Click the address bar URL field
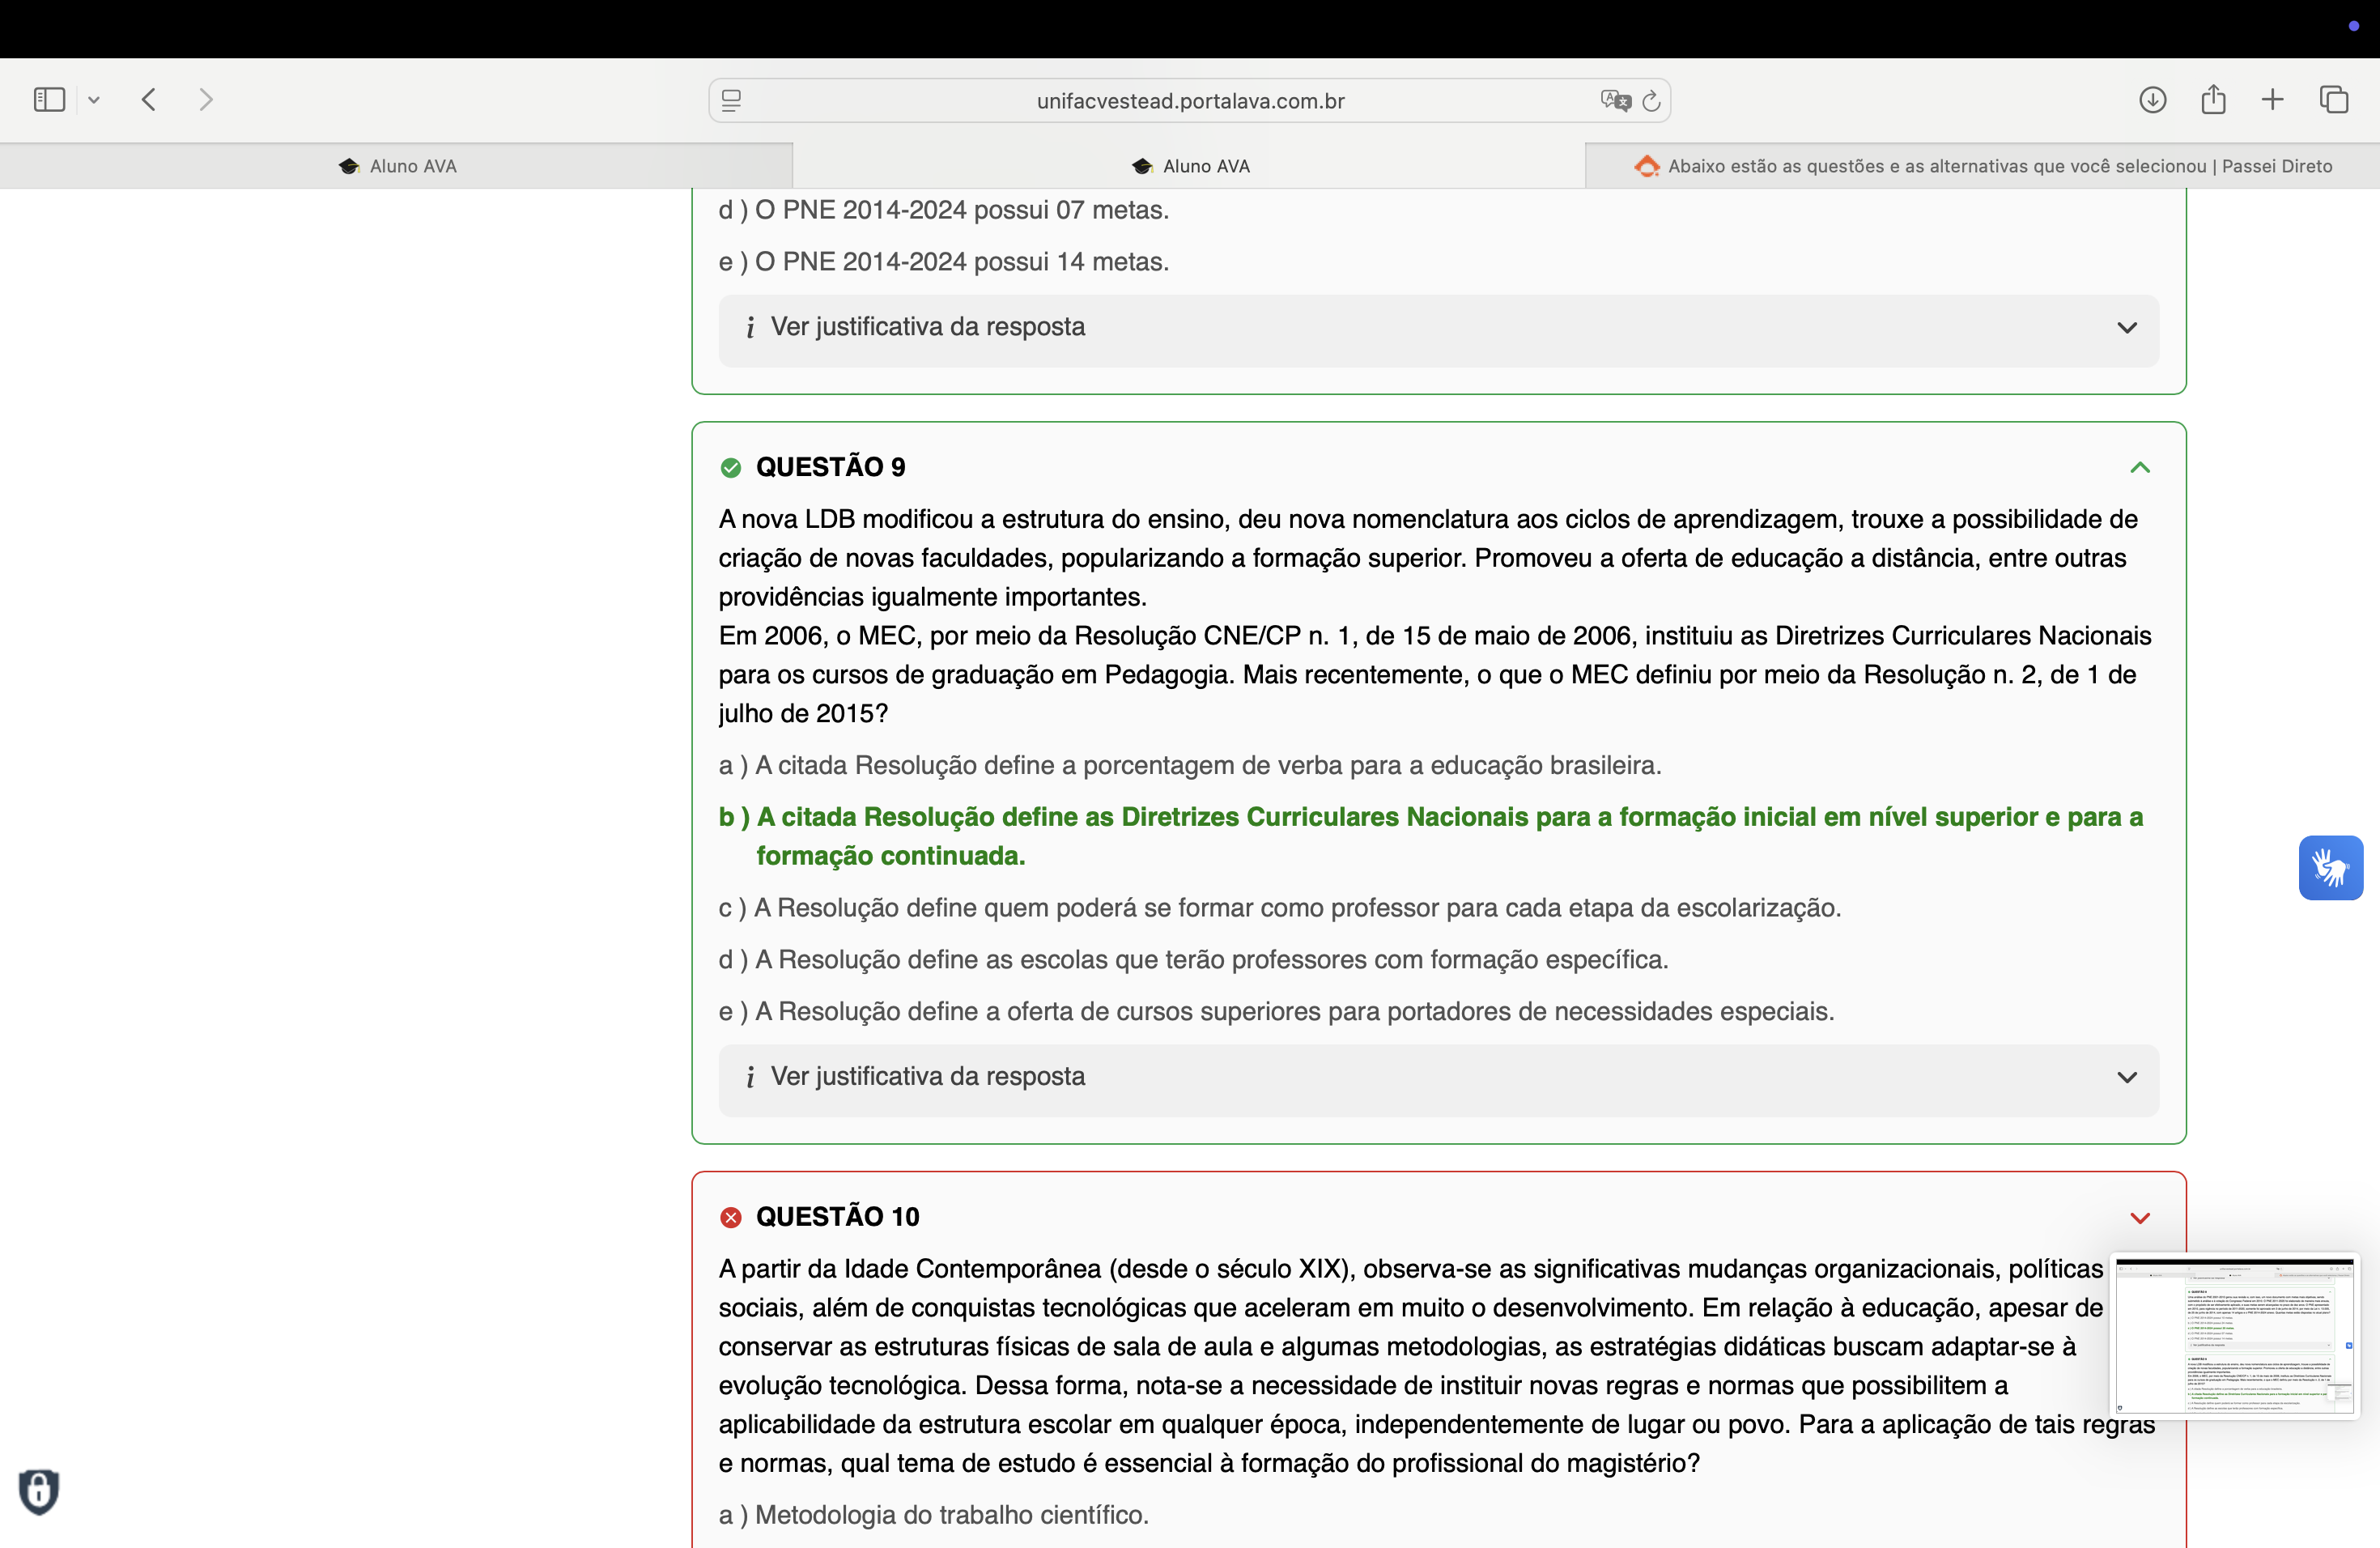Screen dimensions: 2380x1548 (x=1189, y=101)
